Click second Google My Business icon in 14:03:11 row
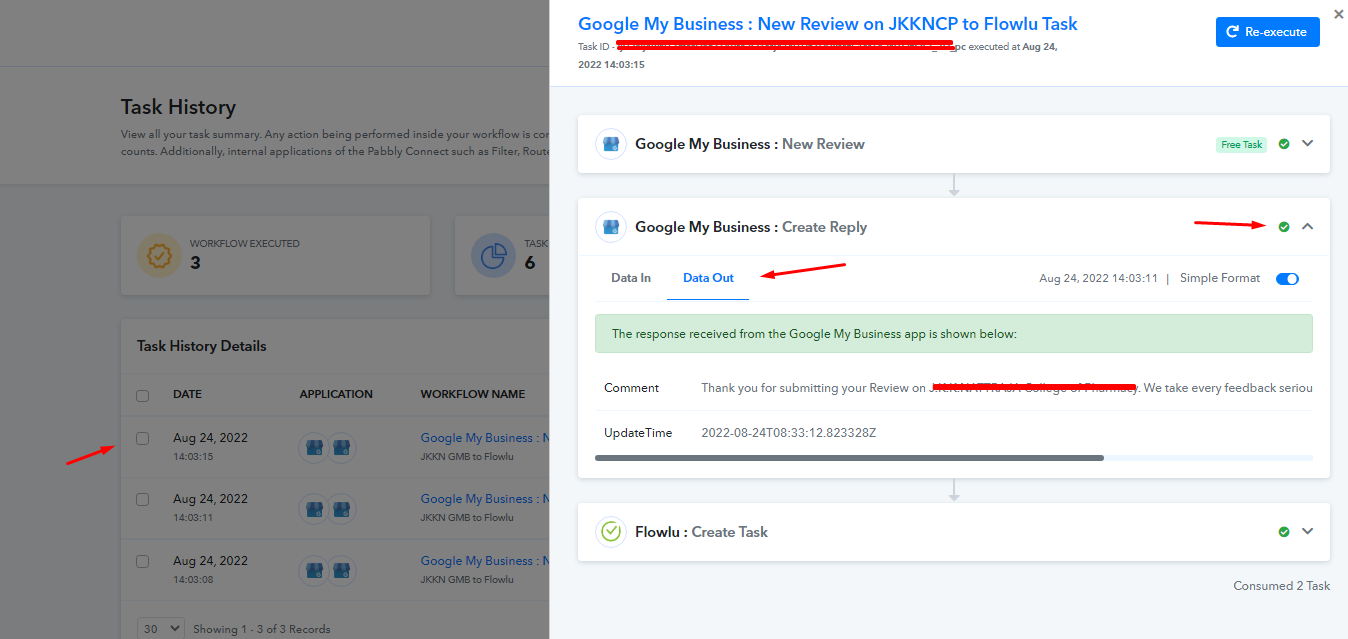1348x639 pixels. click(x=342, y=508)
